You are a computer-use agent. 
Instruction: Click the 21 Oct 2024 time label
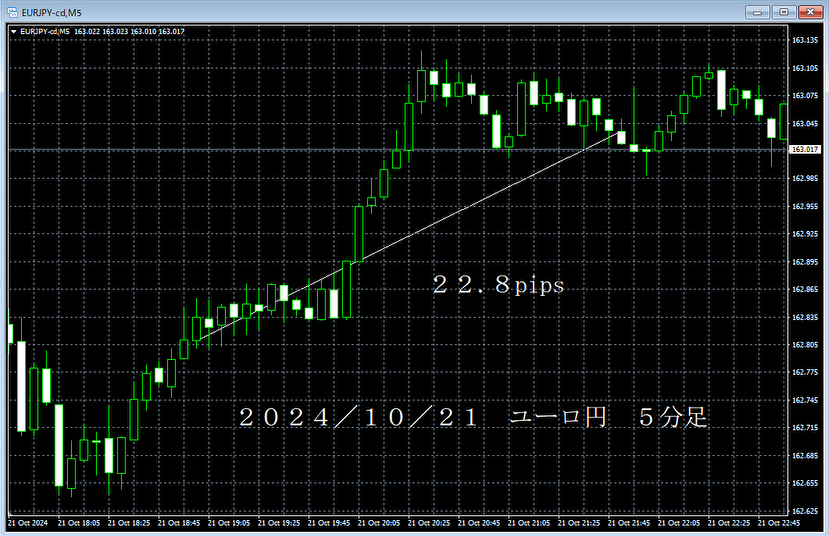(x=27, y=523)
